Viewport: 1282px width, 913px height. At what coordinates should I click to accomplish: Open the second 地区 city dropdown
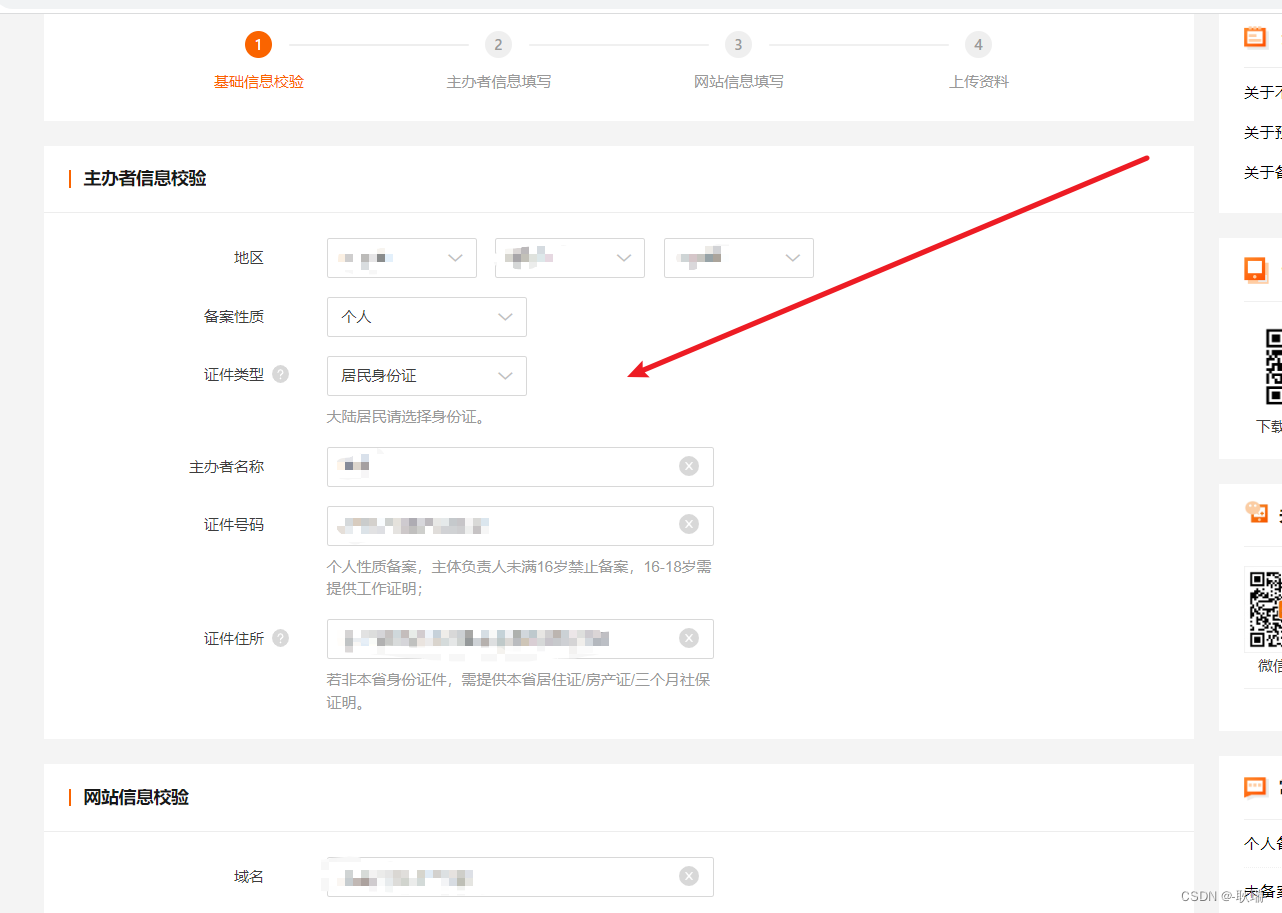click(x=569, y=257)
